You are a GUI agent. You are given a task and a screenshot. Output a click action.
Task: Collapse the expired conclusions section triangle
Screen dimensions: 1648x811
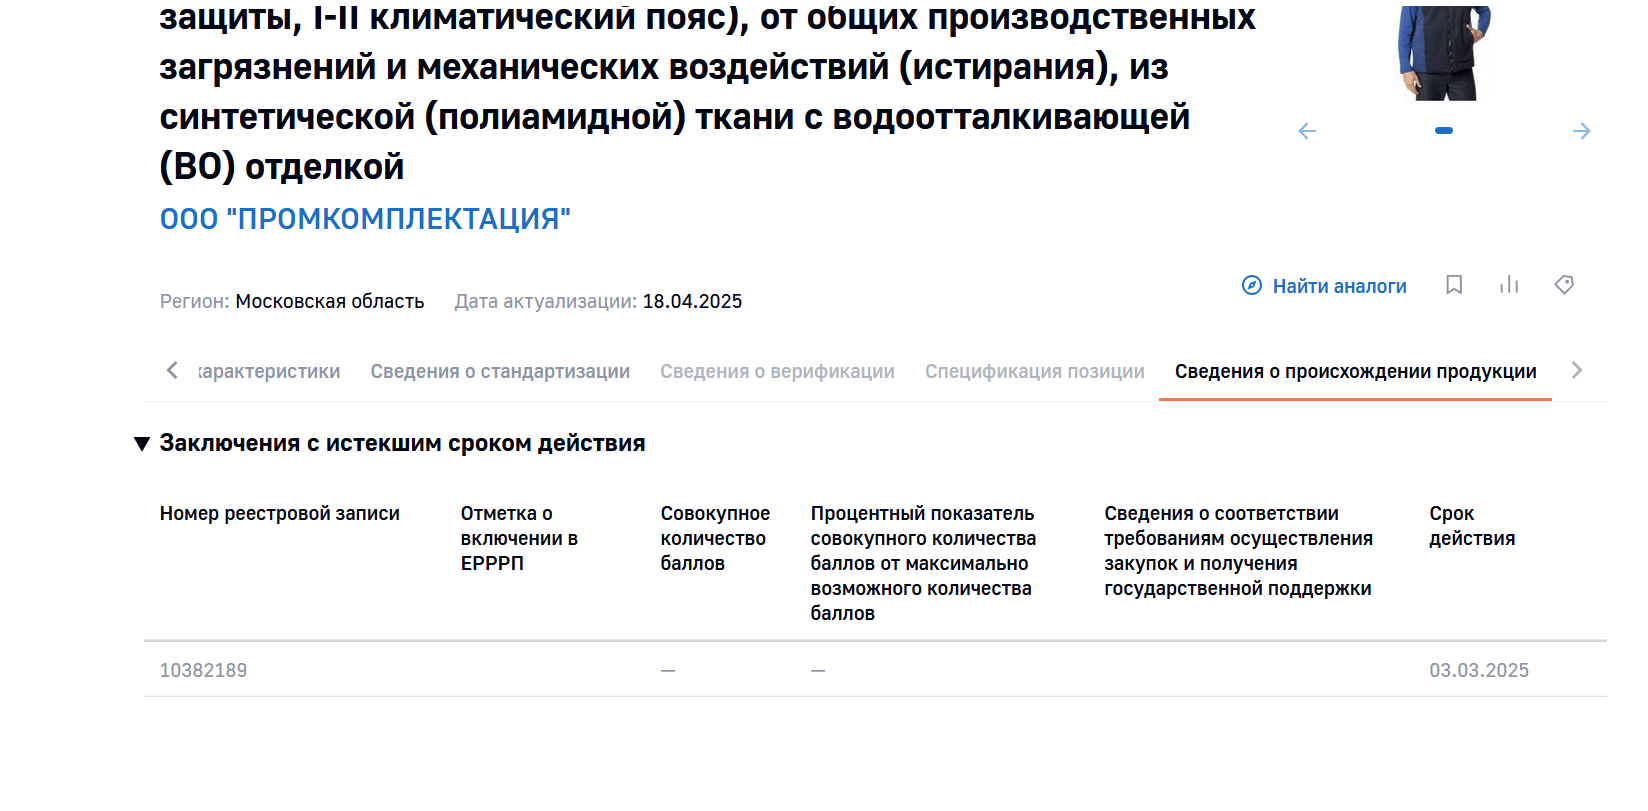(x=142, y=444)
